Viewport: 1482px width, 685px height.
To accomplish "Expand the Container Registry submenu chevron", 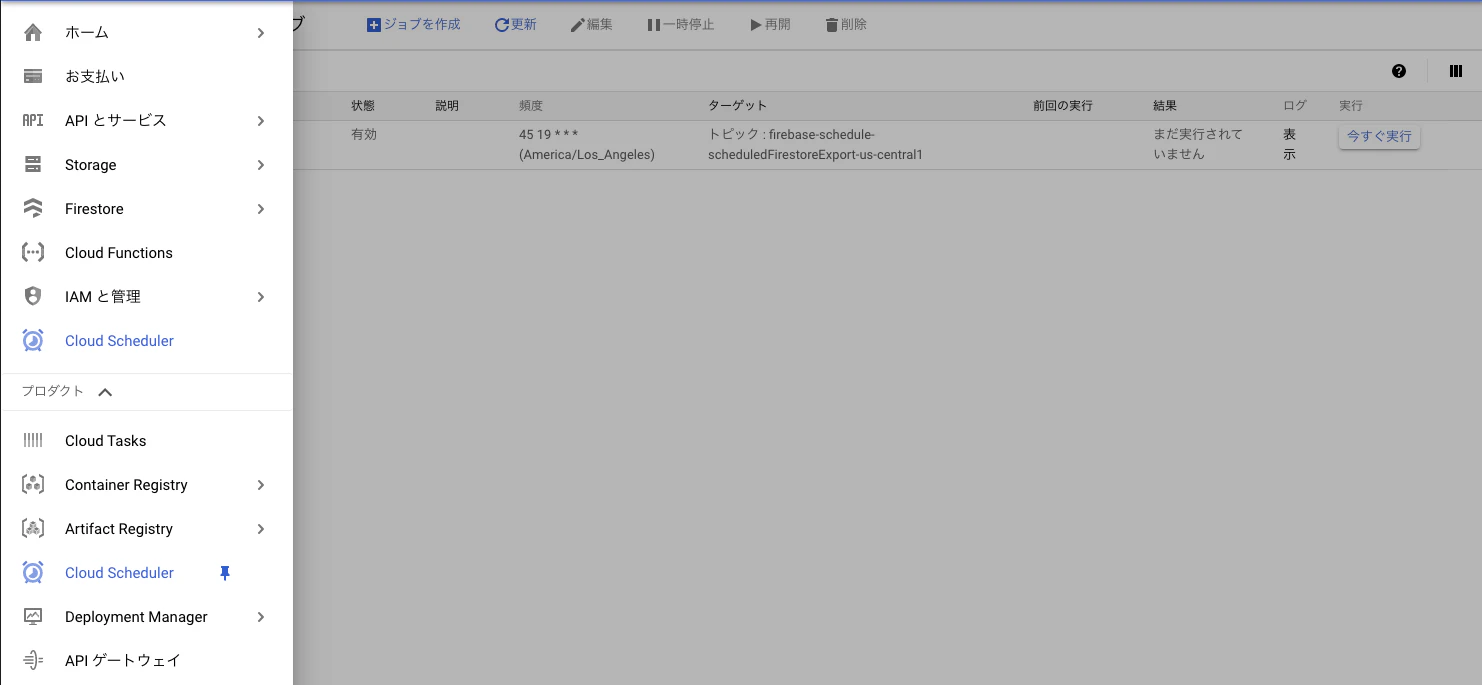I will [x=261, y=485].
